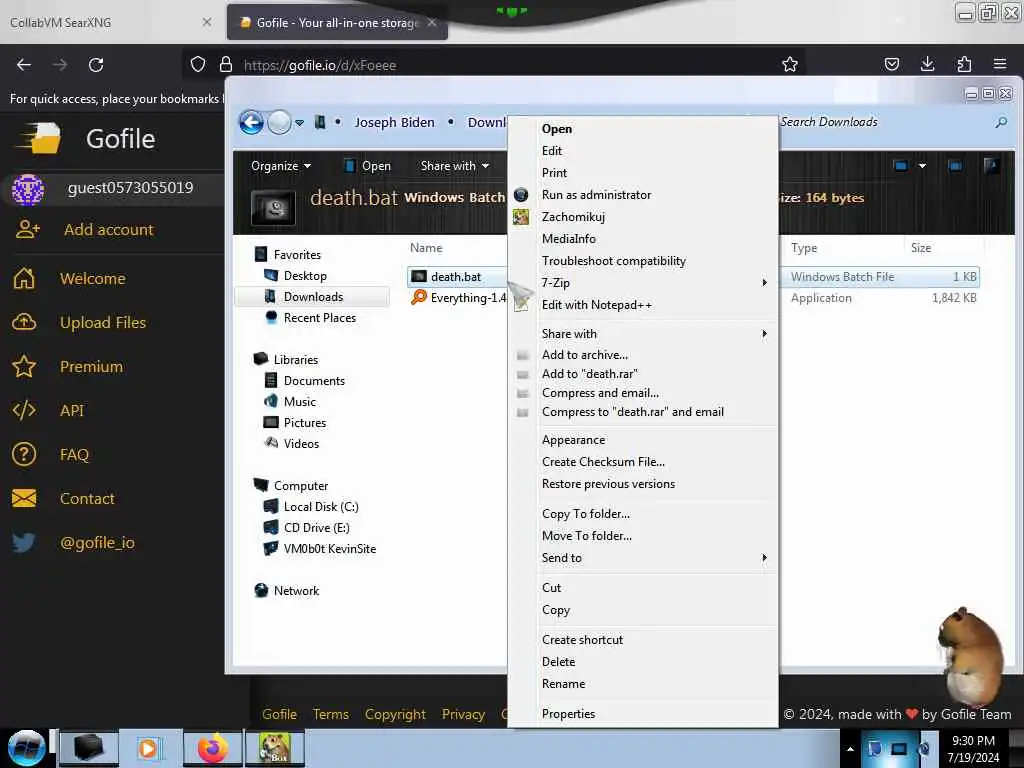Click Firefox's back navigation arrow
This screenshot has height=768, width=1024.
point(24,65)
